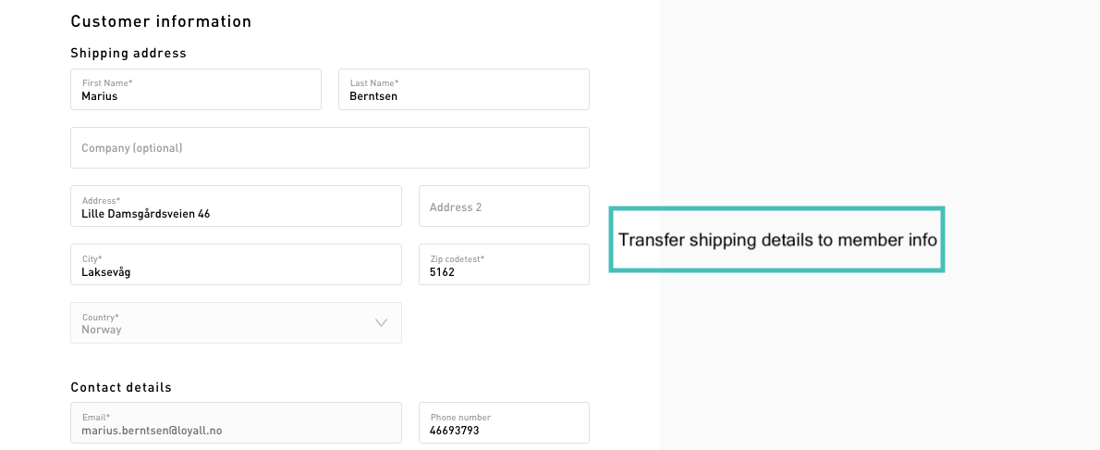1100x450 pixels.
Task: Open the Country selector showing Norway
Action: (x=235, y=323)
